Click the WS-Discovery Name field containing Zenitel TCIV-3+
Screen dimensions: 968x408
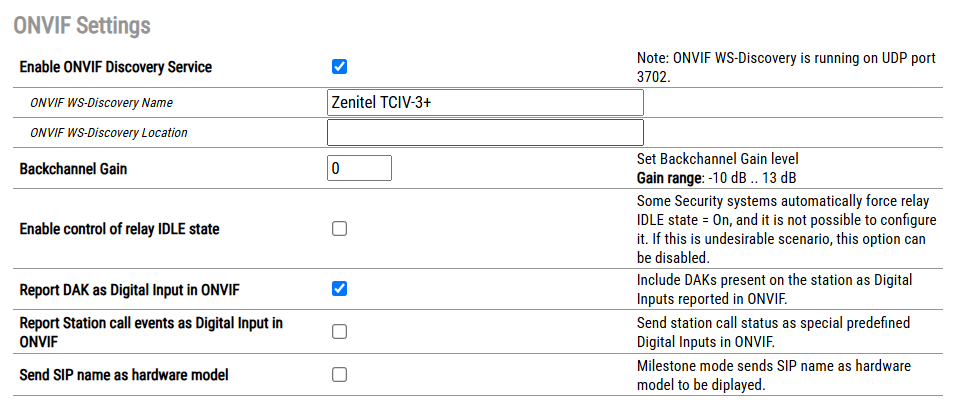pyautogui.click(x=485, y=102)
